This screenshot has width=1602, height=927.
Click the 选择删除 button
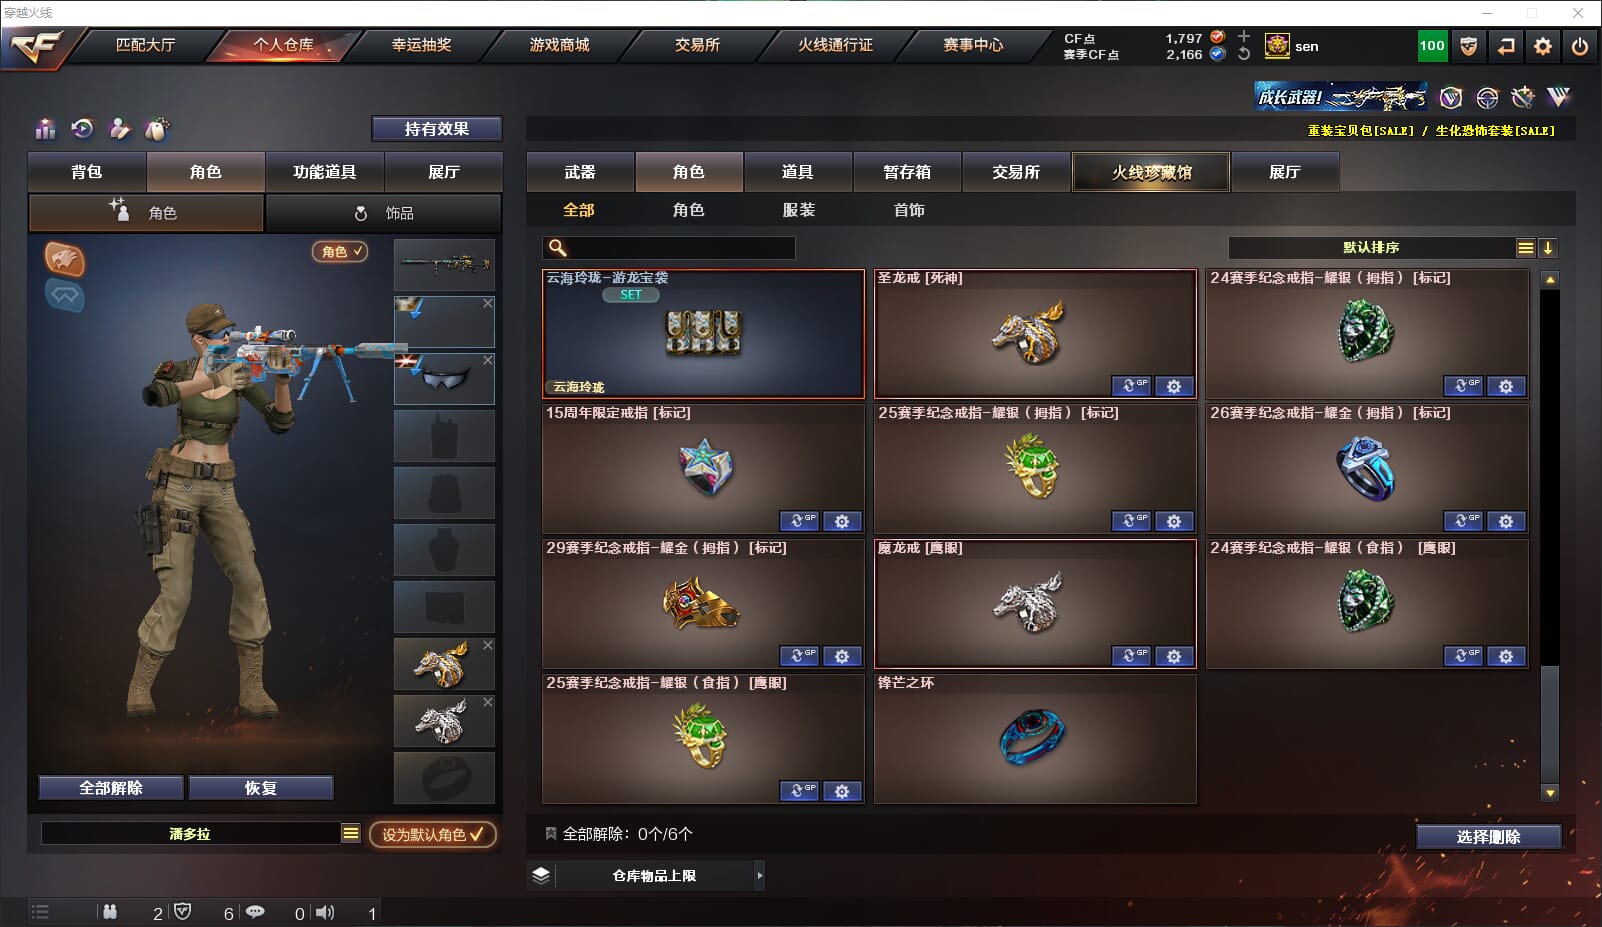(x=1488, y=837)
